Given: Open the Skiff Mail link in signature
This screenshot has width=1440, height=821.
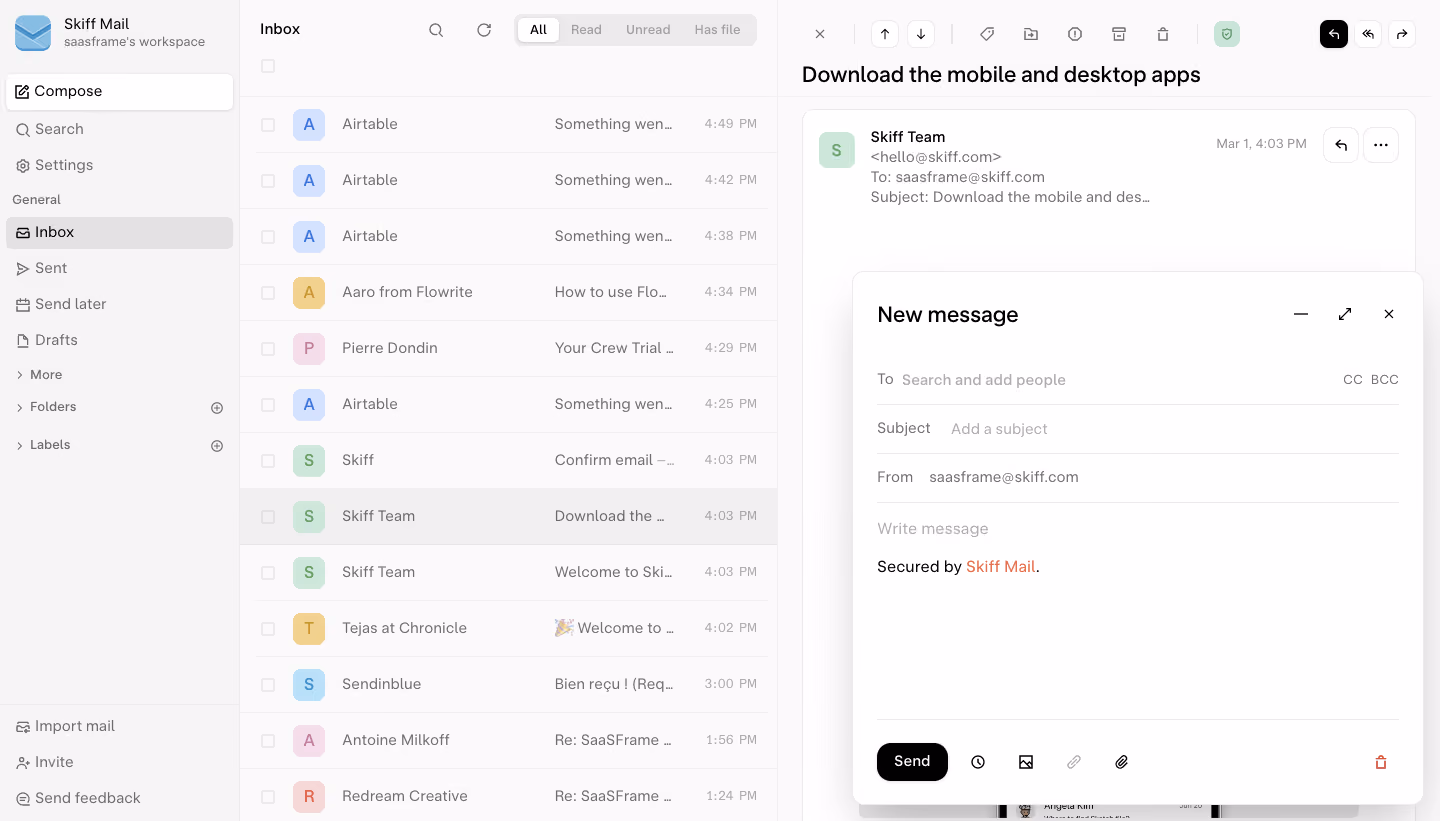Looking at the screenshot, I should click(x=1000, y=567).
